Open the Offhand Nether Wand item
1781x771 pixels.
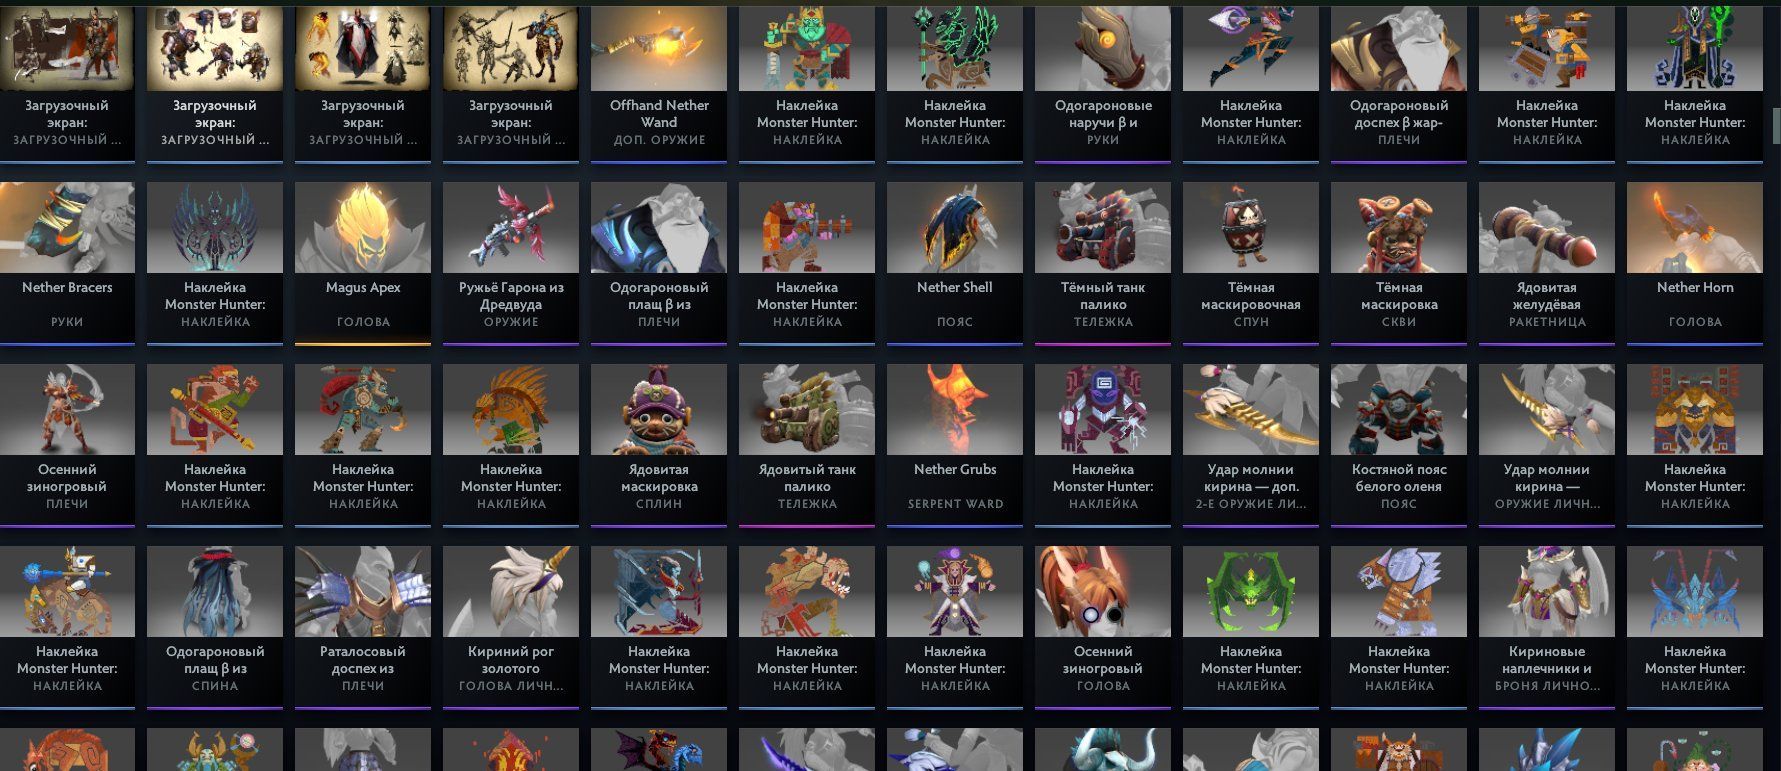[x=659, y=81]
